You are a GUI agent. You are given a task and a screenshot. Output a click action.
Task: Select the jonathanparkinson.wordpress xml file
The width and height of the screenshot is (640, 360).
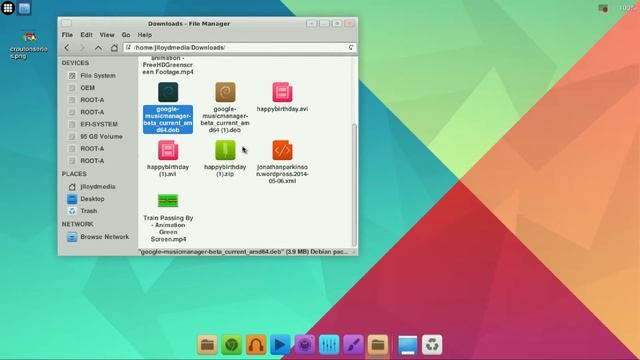click(282, 162)
